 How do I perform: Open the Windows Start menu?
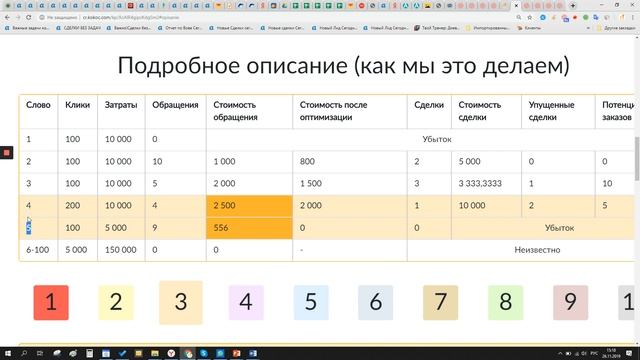pos(7,353)
